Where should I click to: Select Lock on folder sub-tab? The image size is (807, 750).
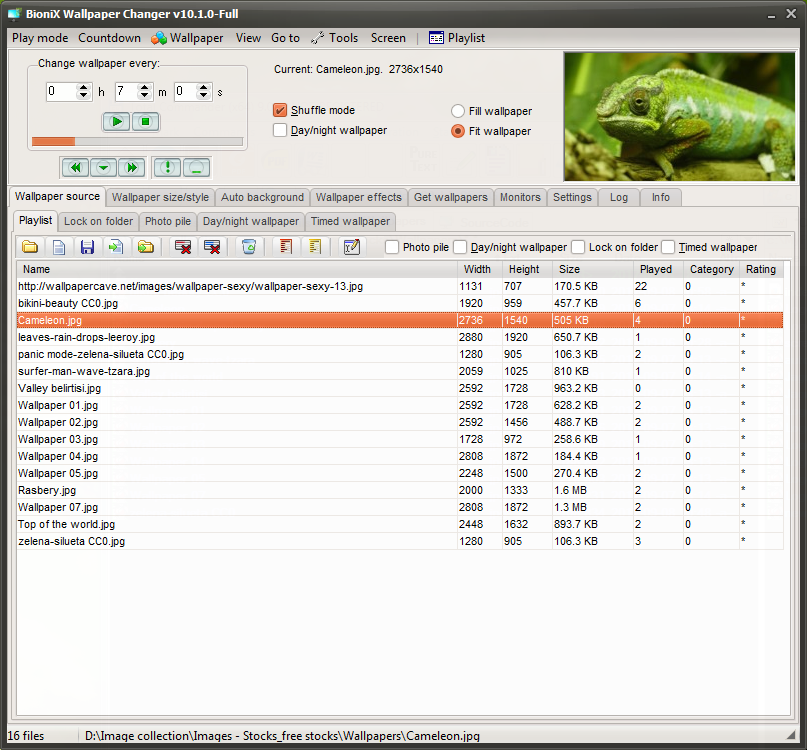point(98,221)
